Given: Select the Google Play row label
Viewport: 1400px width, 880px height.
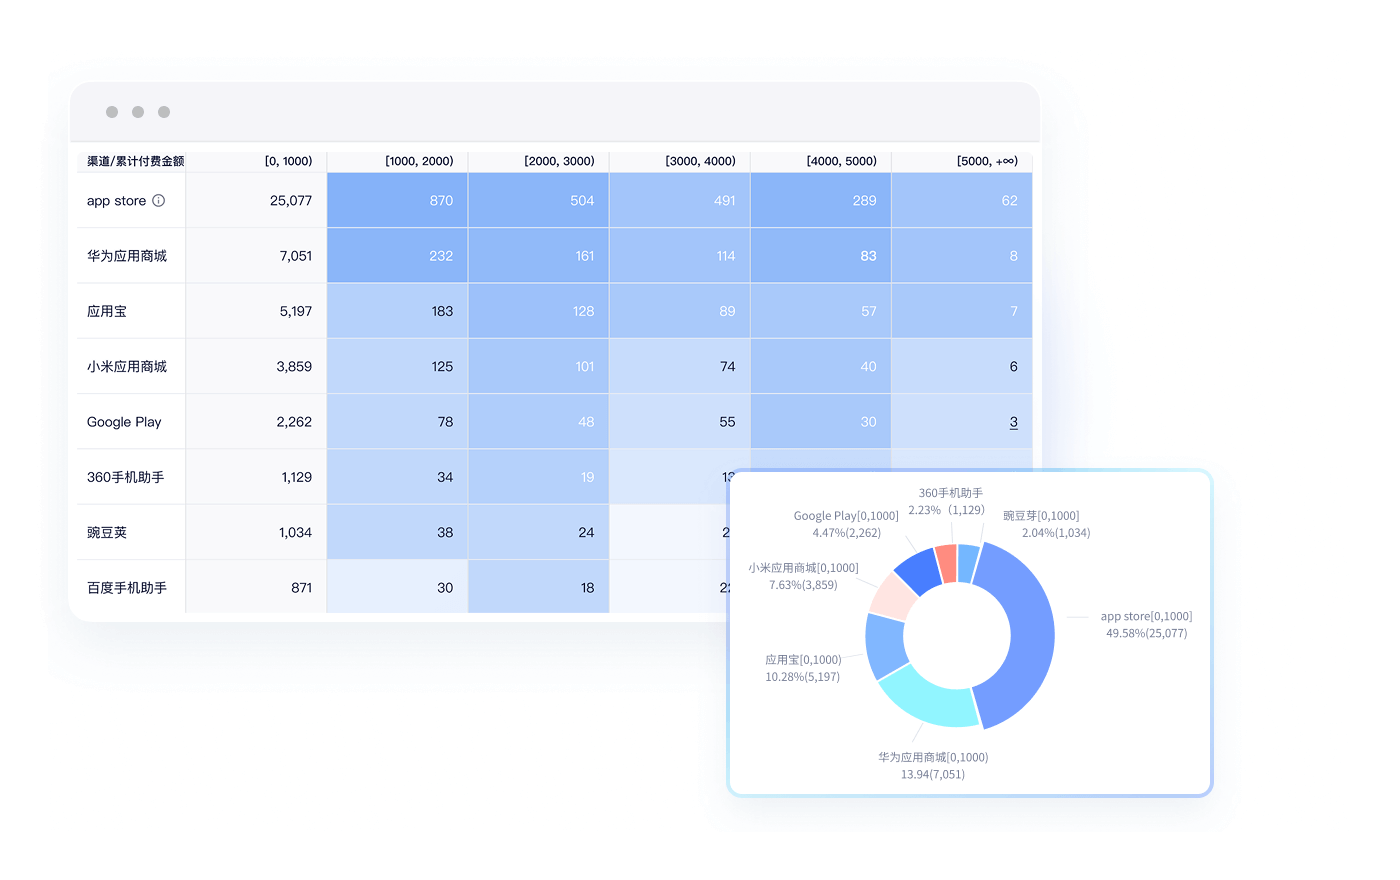Looking at the screenshot, I should pos(124,422).
